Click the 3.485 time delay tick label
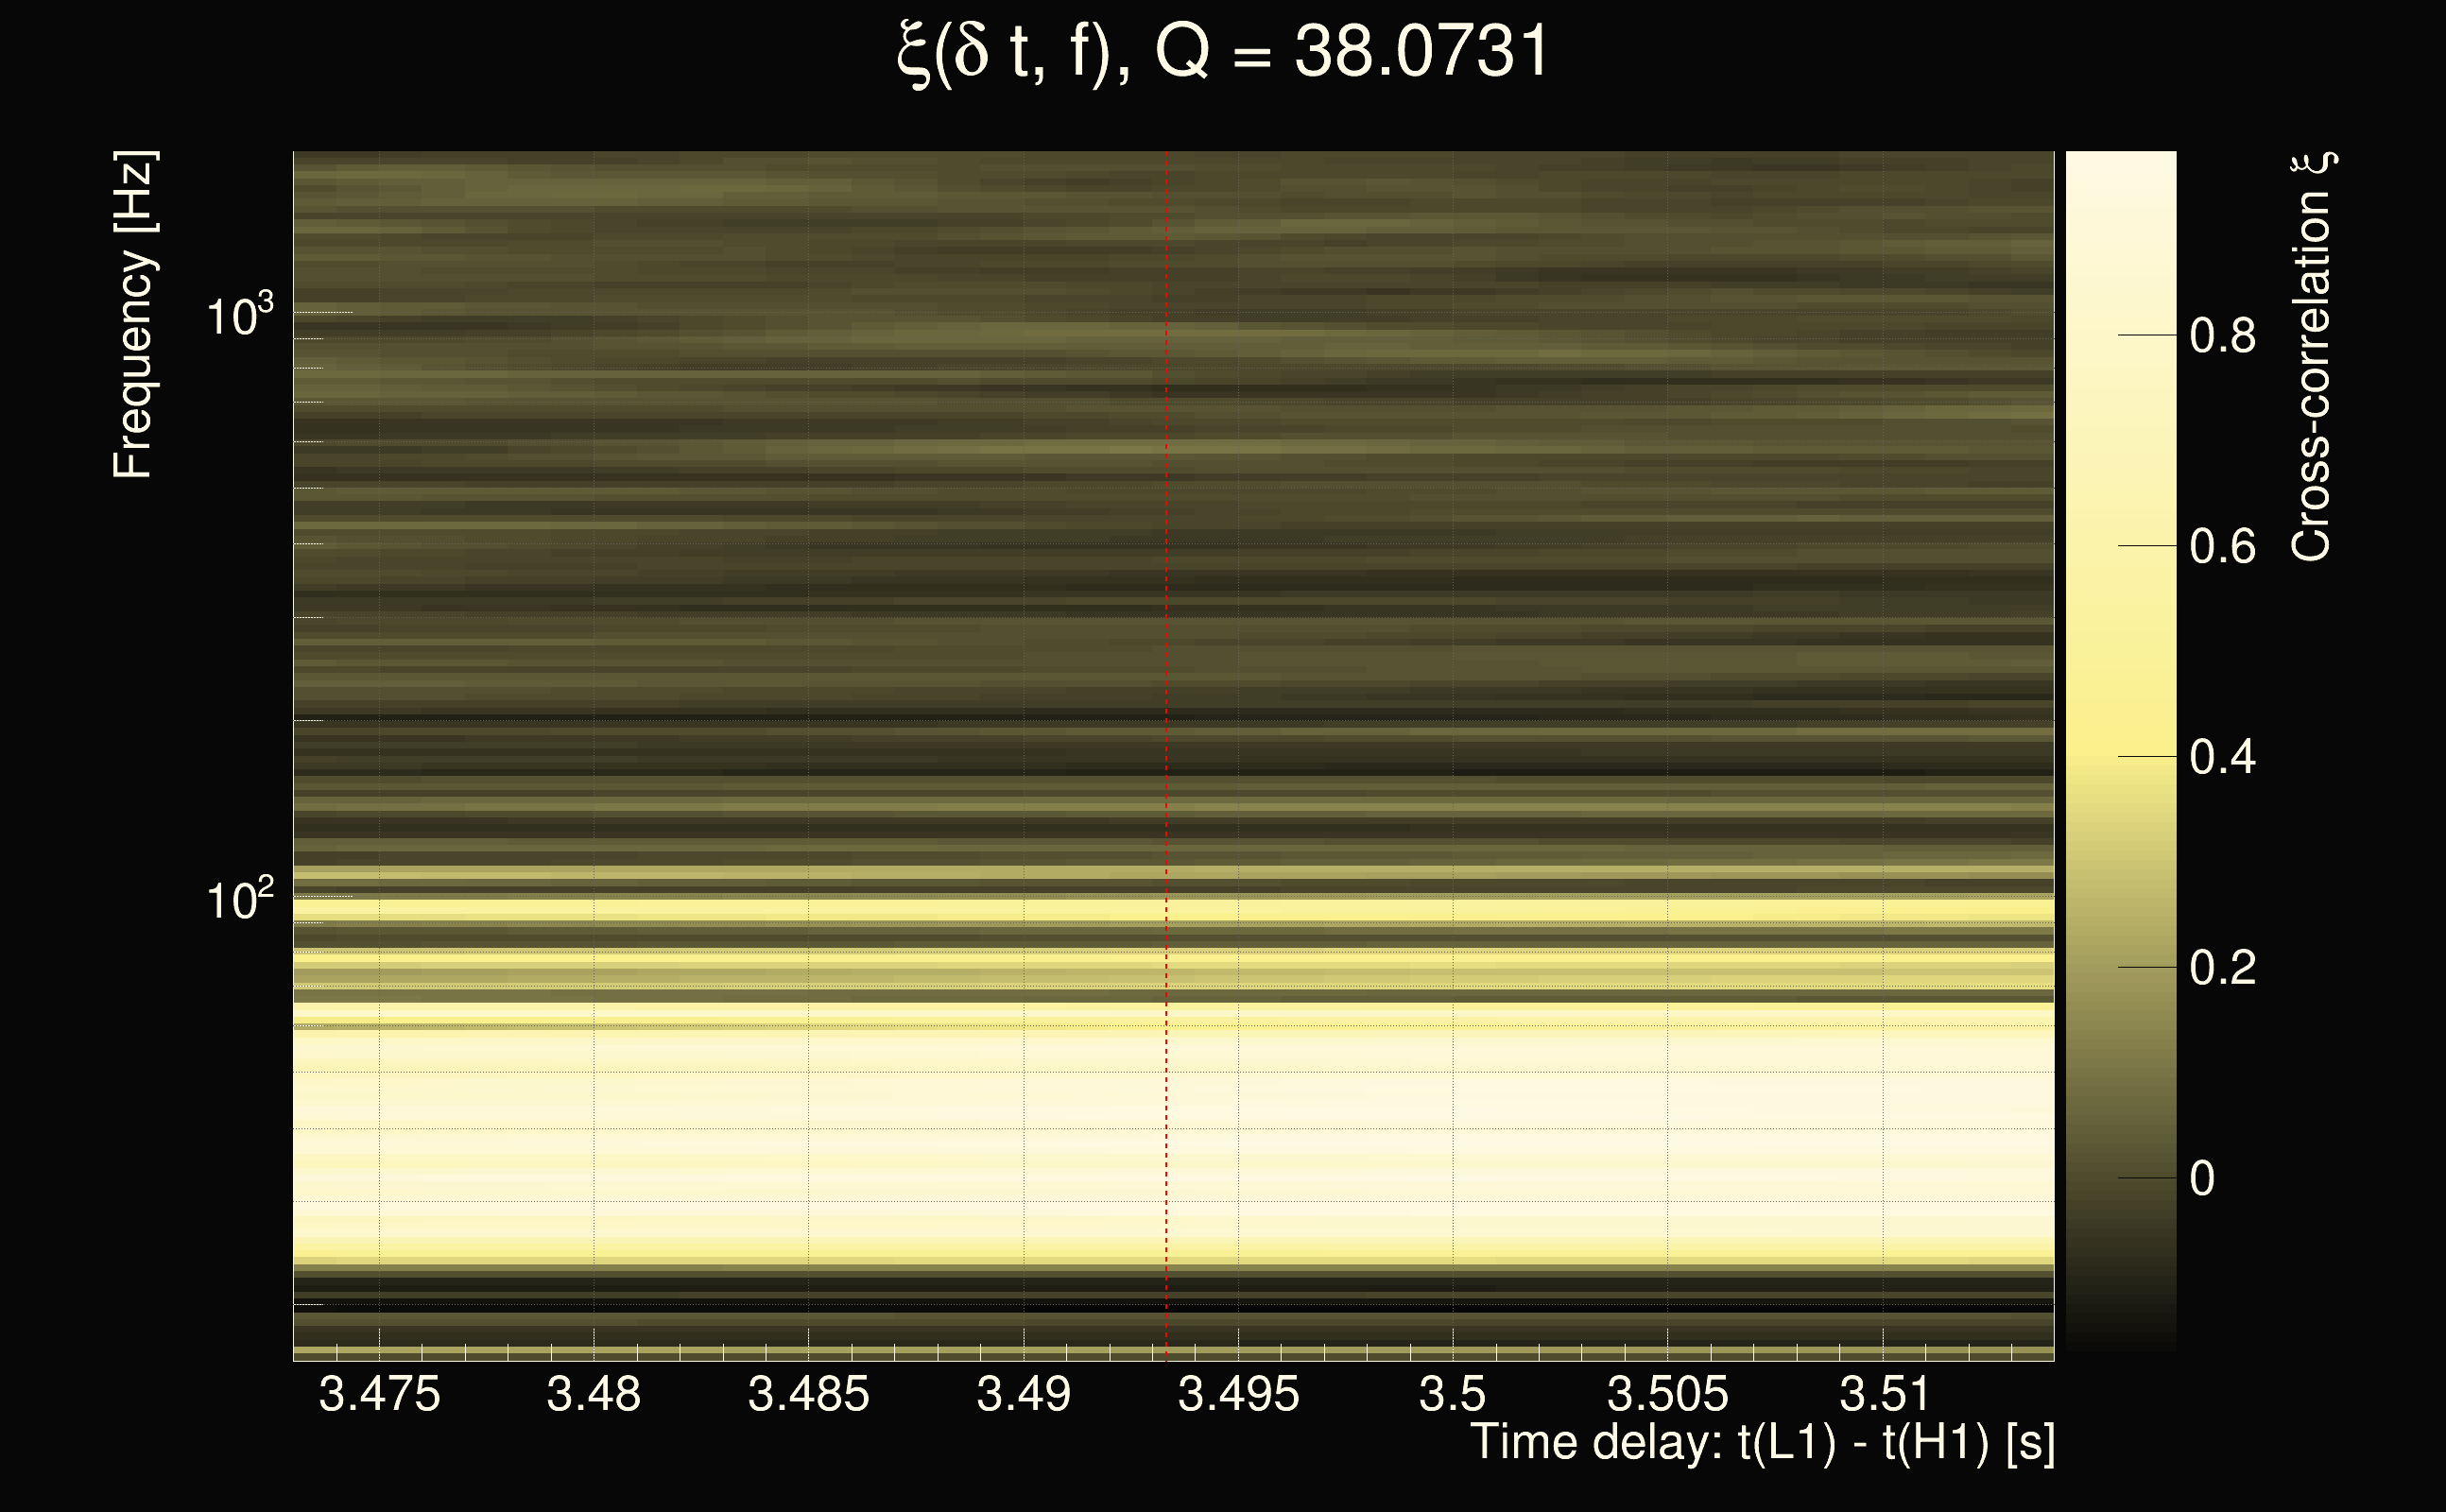 (x=808, y=1394)
